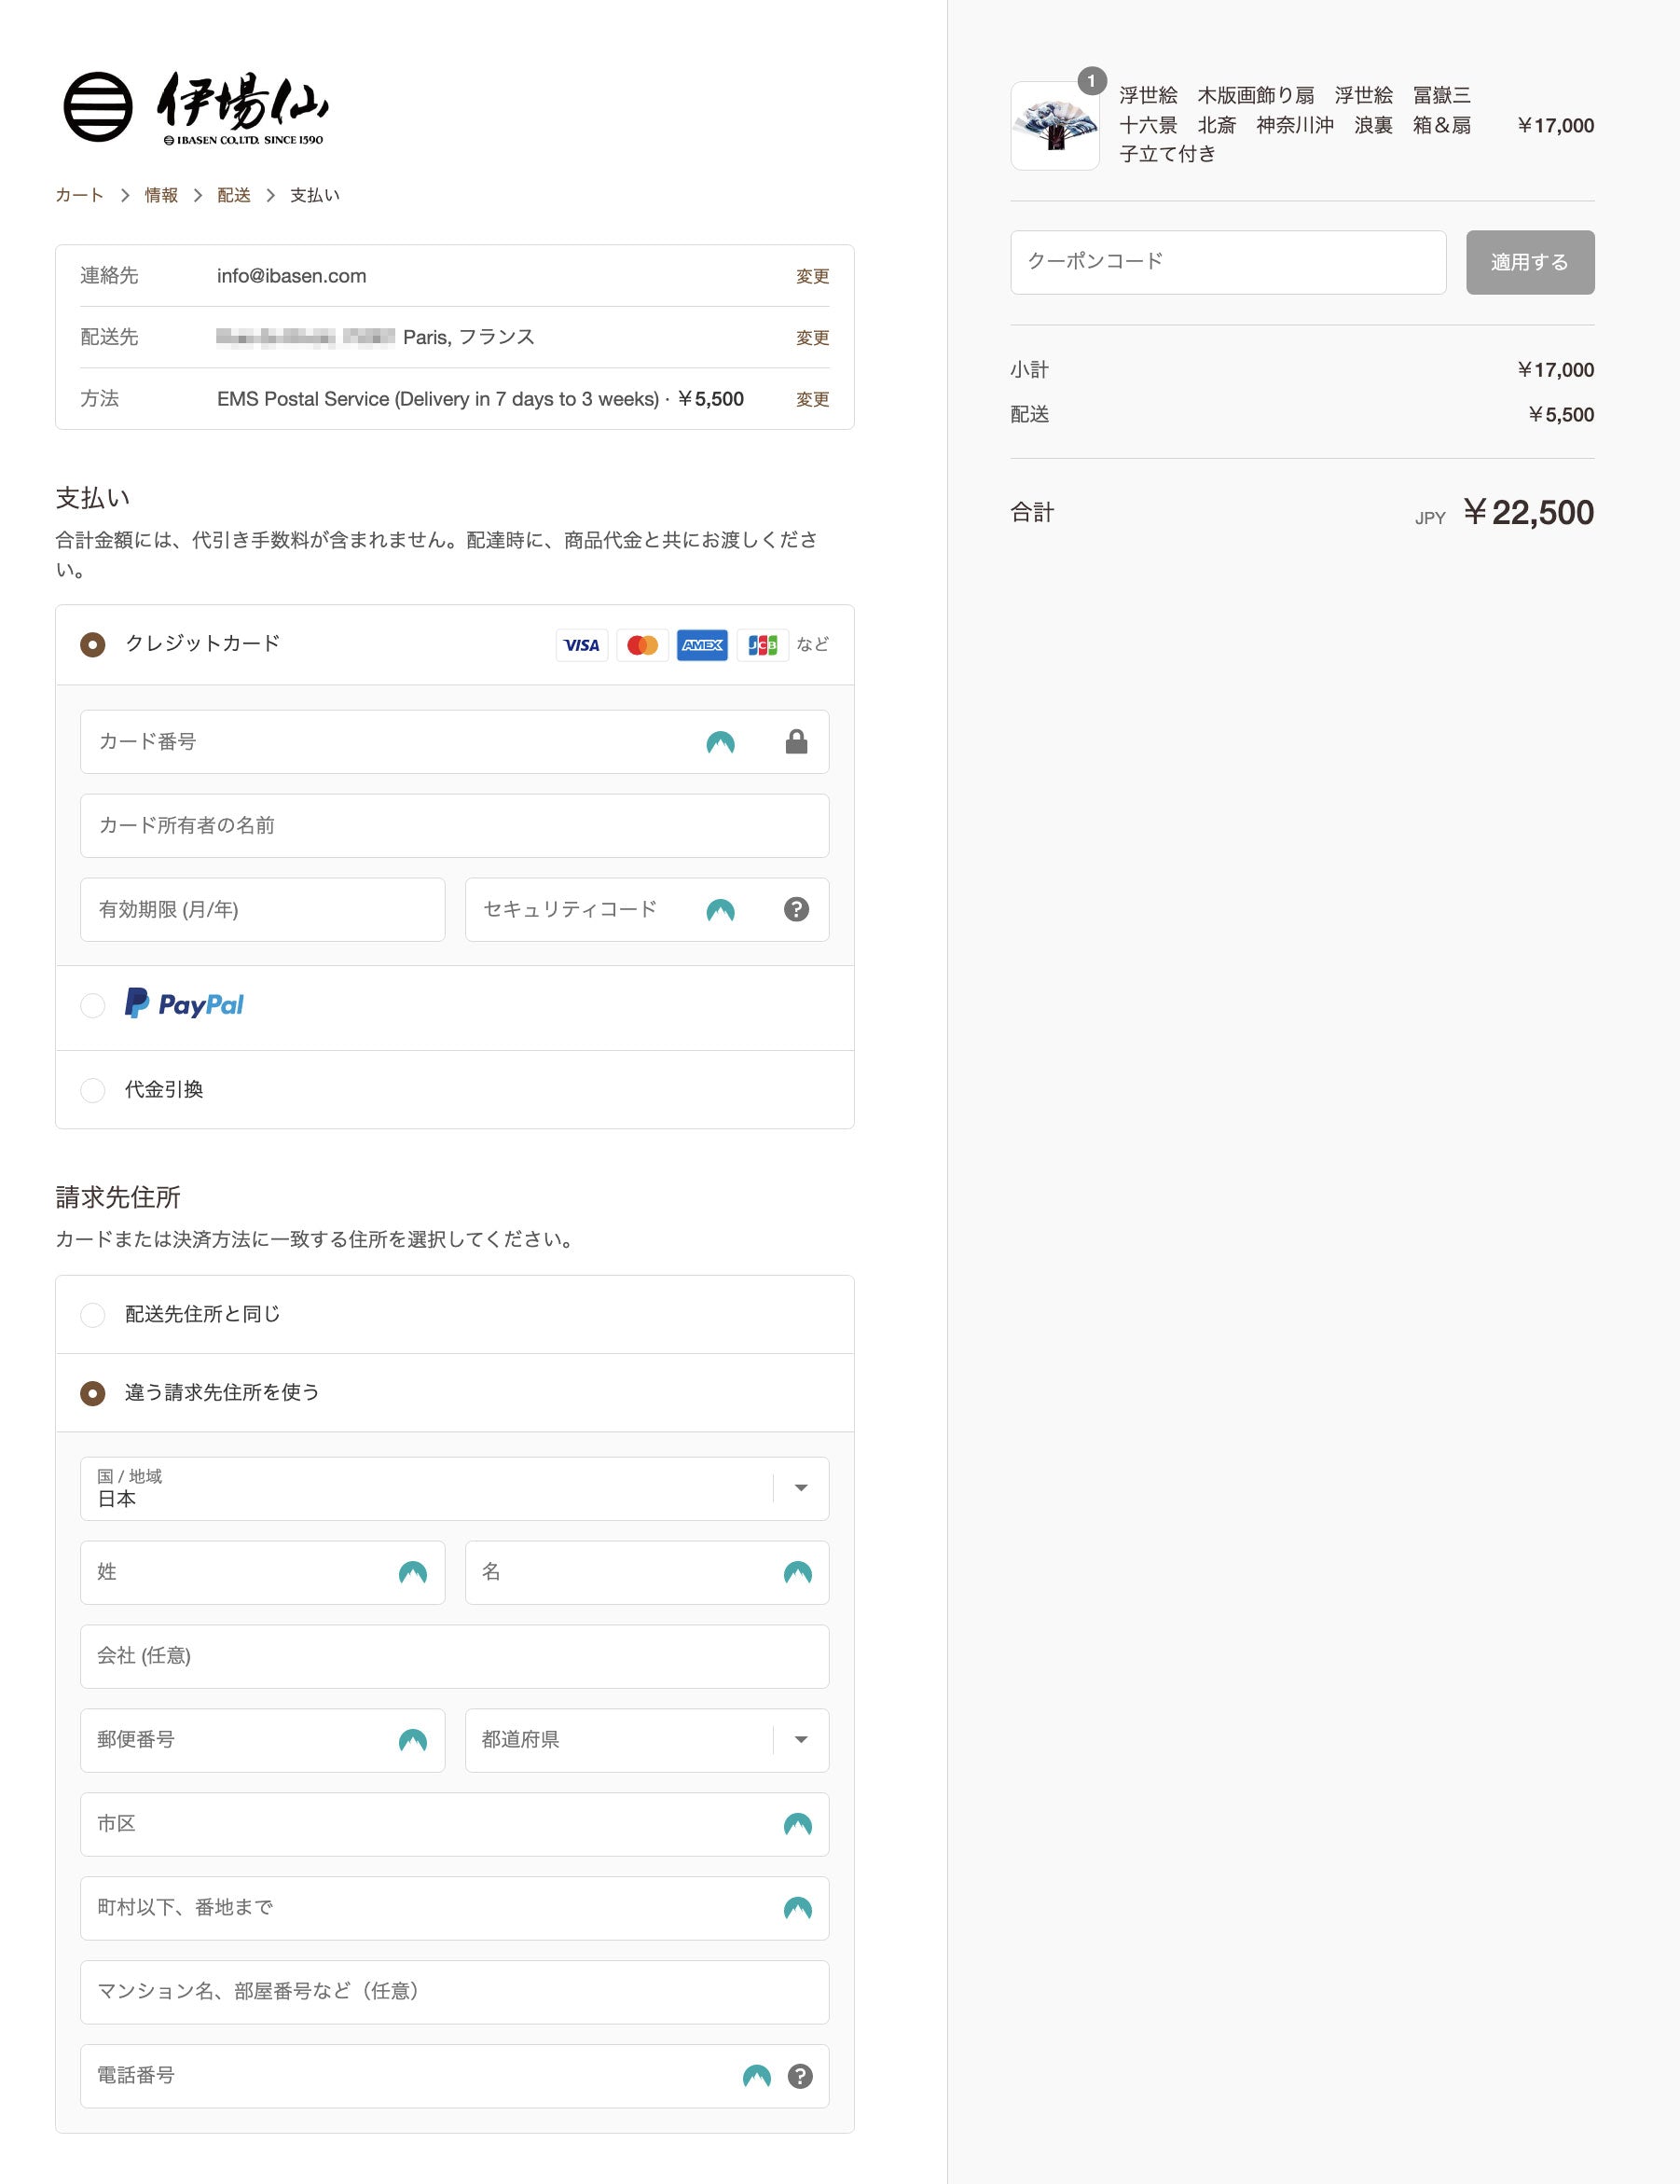The width and height of the screenshot is (1680, 2184).
Task: Click autofill icon in the 姓 field
Action: [x=412, y=1573]
